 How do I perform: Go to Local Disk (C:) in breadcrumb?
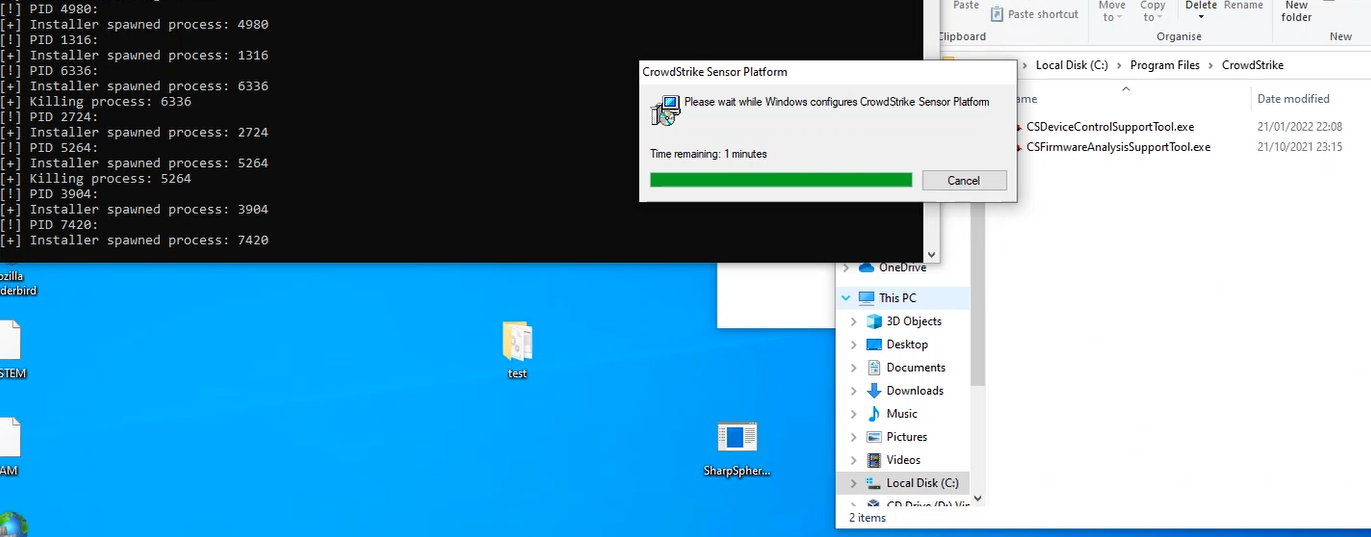click(x=1072, y=65)
